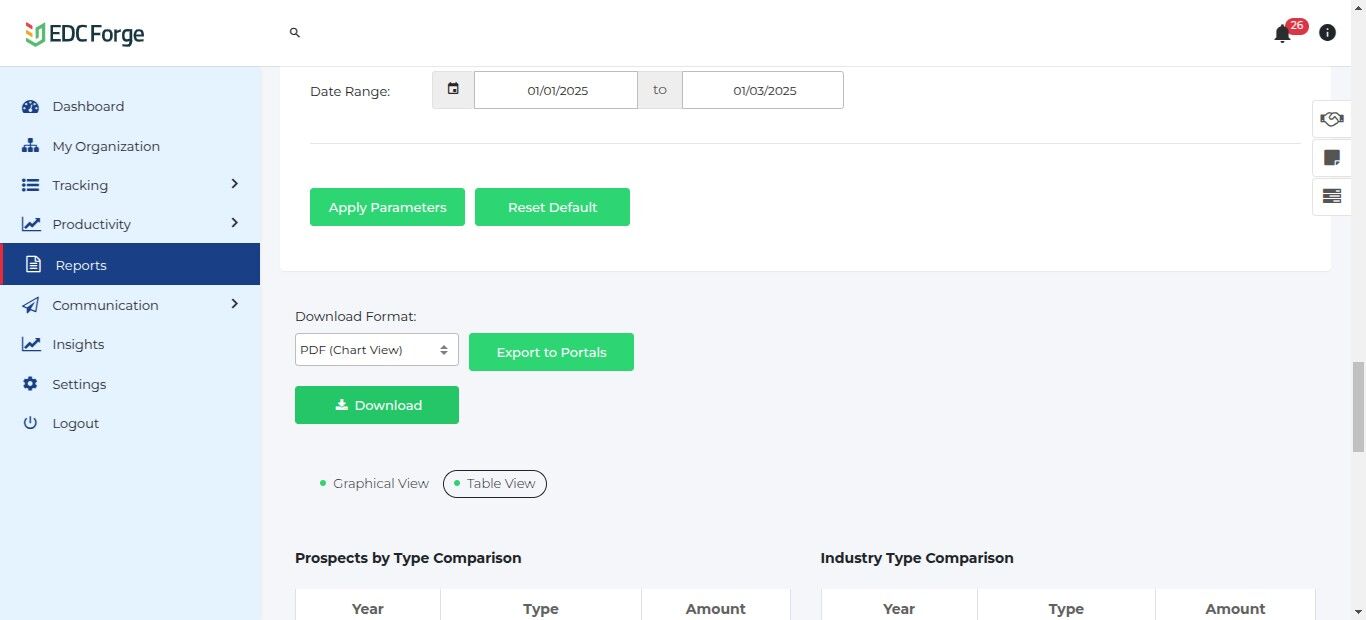Expand the Productivity submenu
The image size is (1366, 620).
(x=234, y=223)
